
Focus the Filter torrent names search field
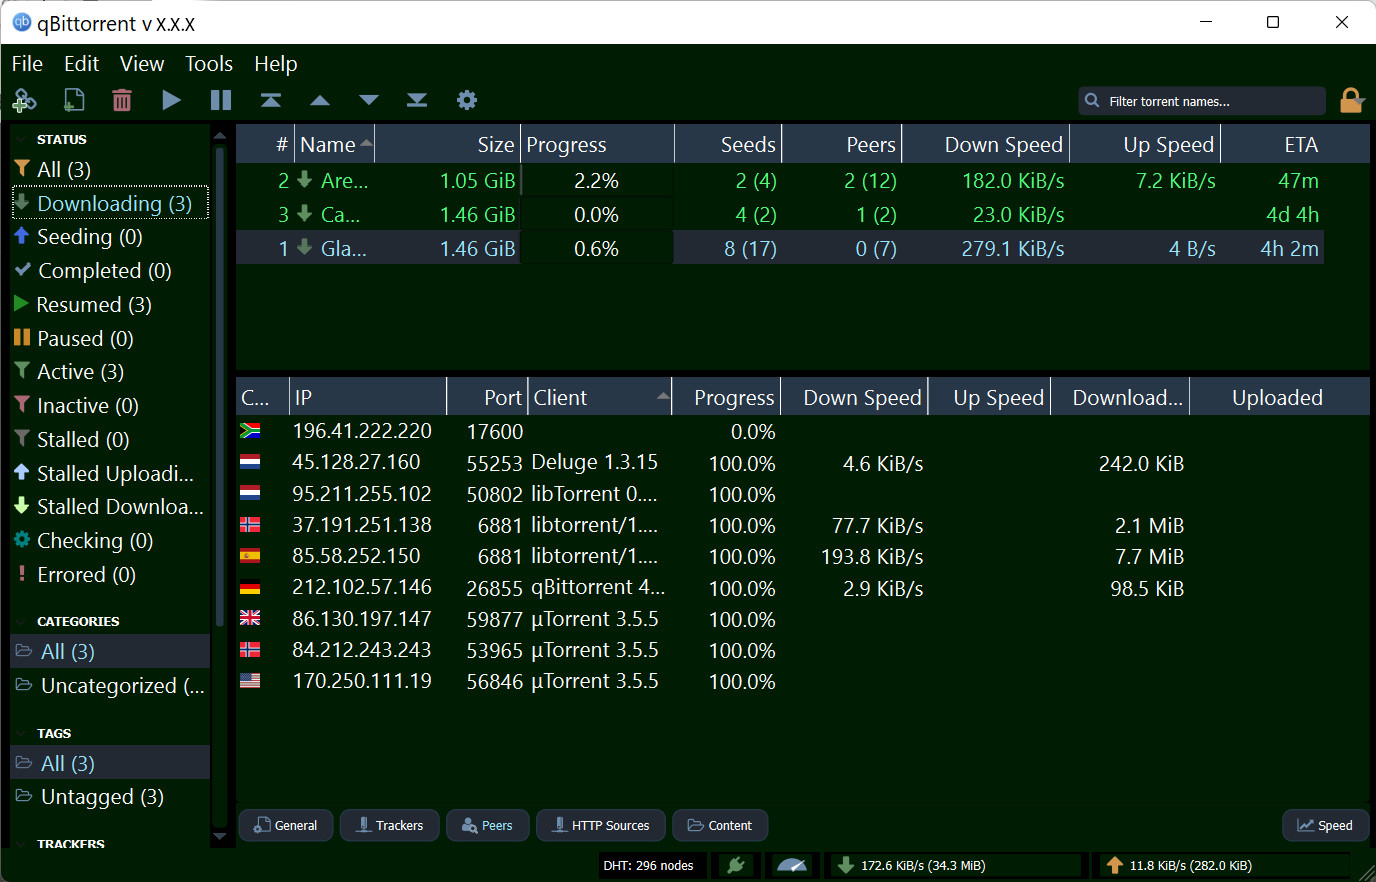(x=1202, y=101)
